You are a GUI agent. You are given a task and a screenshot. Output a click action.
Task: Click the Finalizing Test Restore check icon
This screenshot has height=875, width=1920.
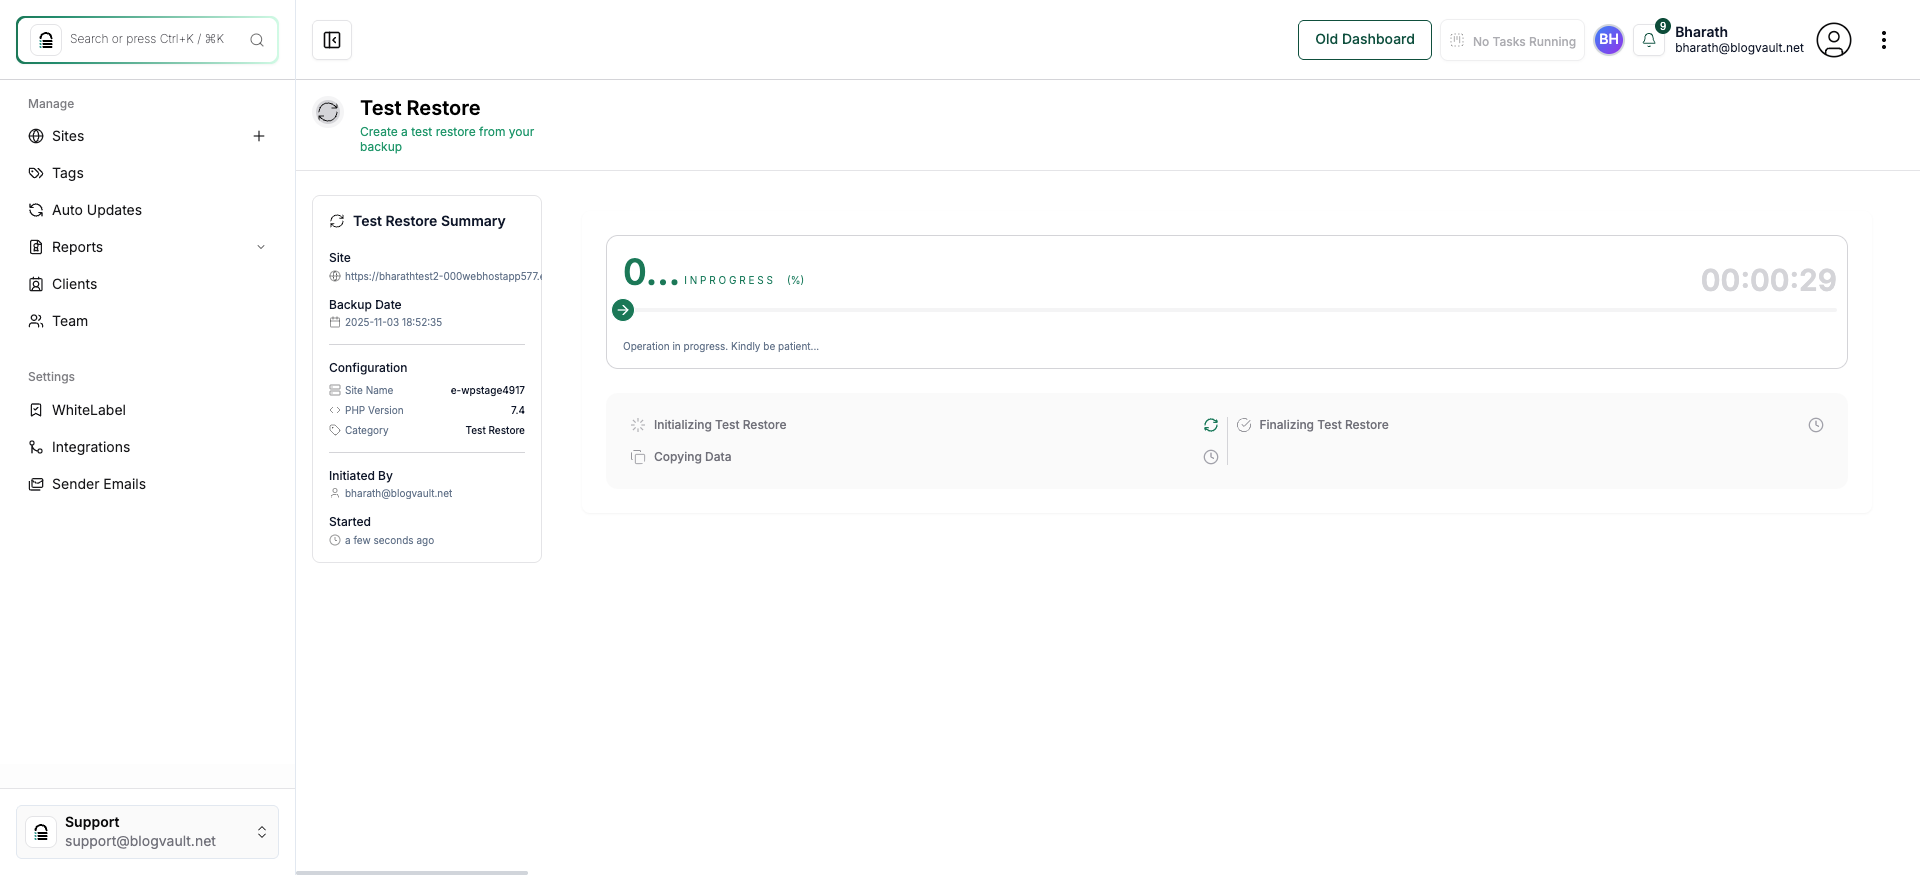pos(1244,425)
